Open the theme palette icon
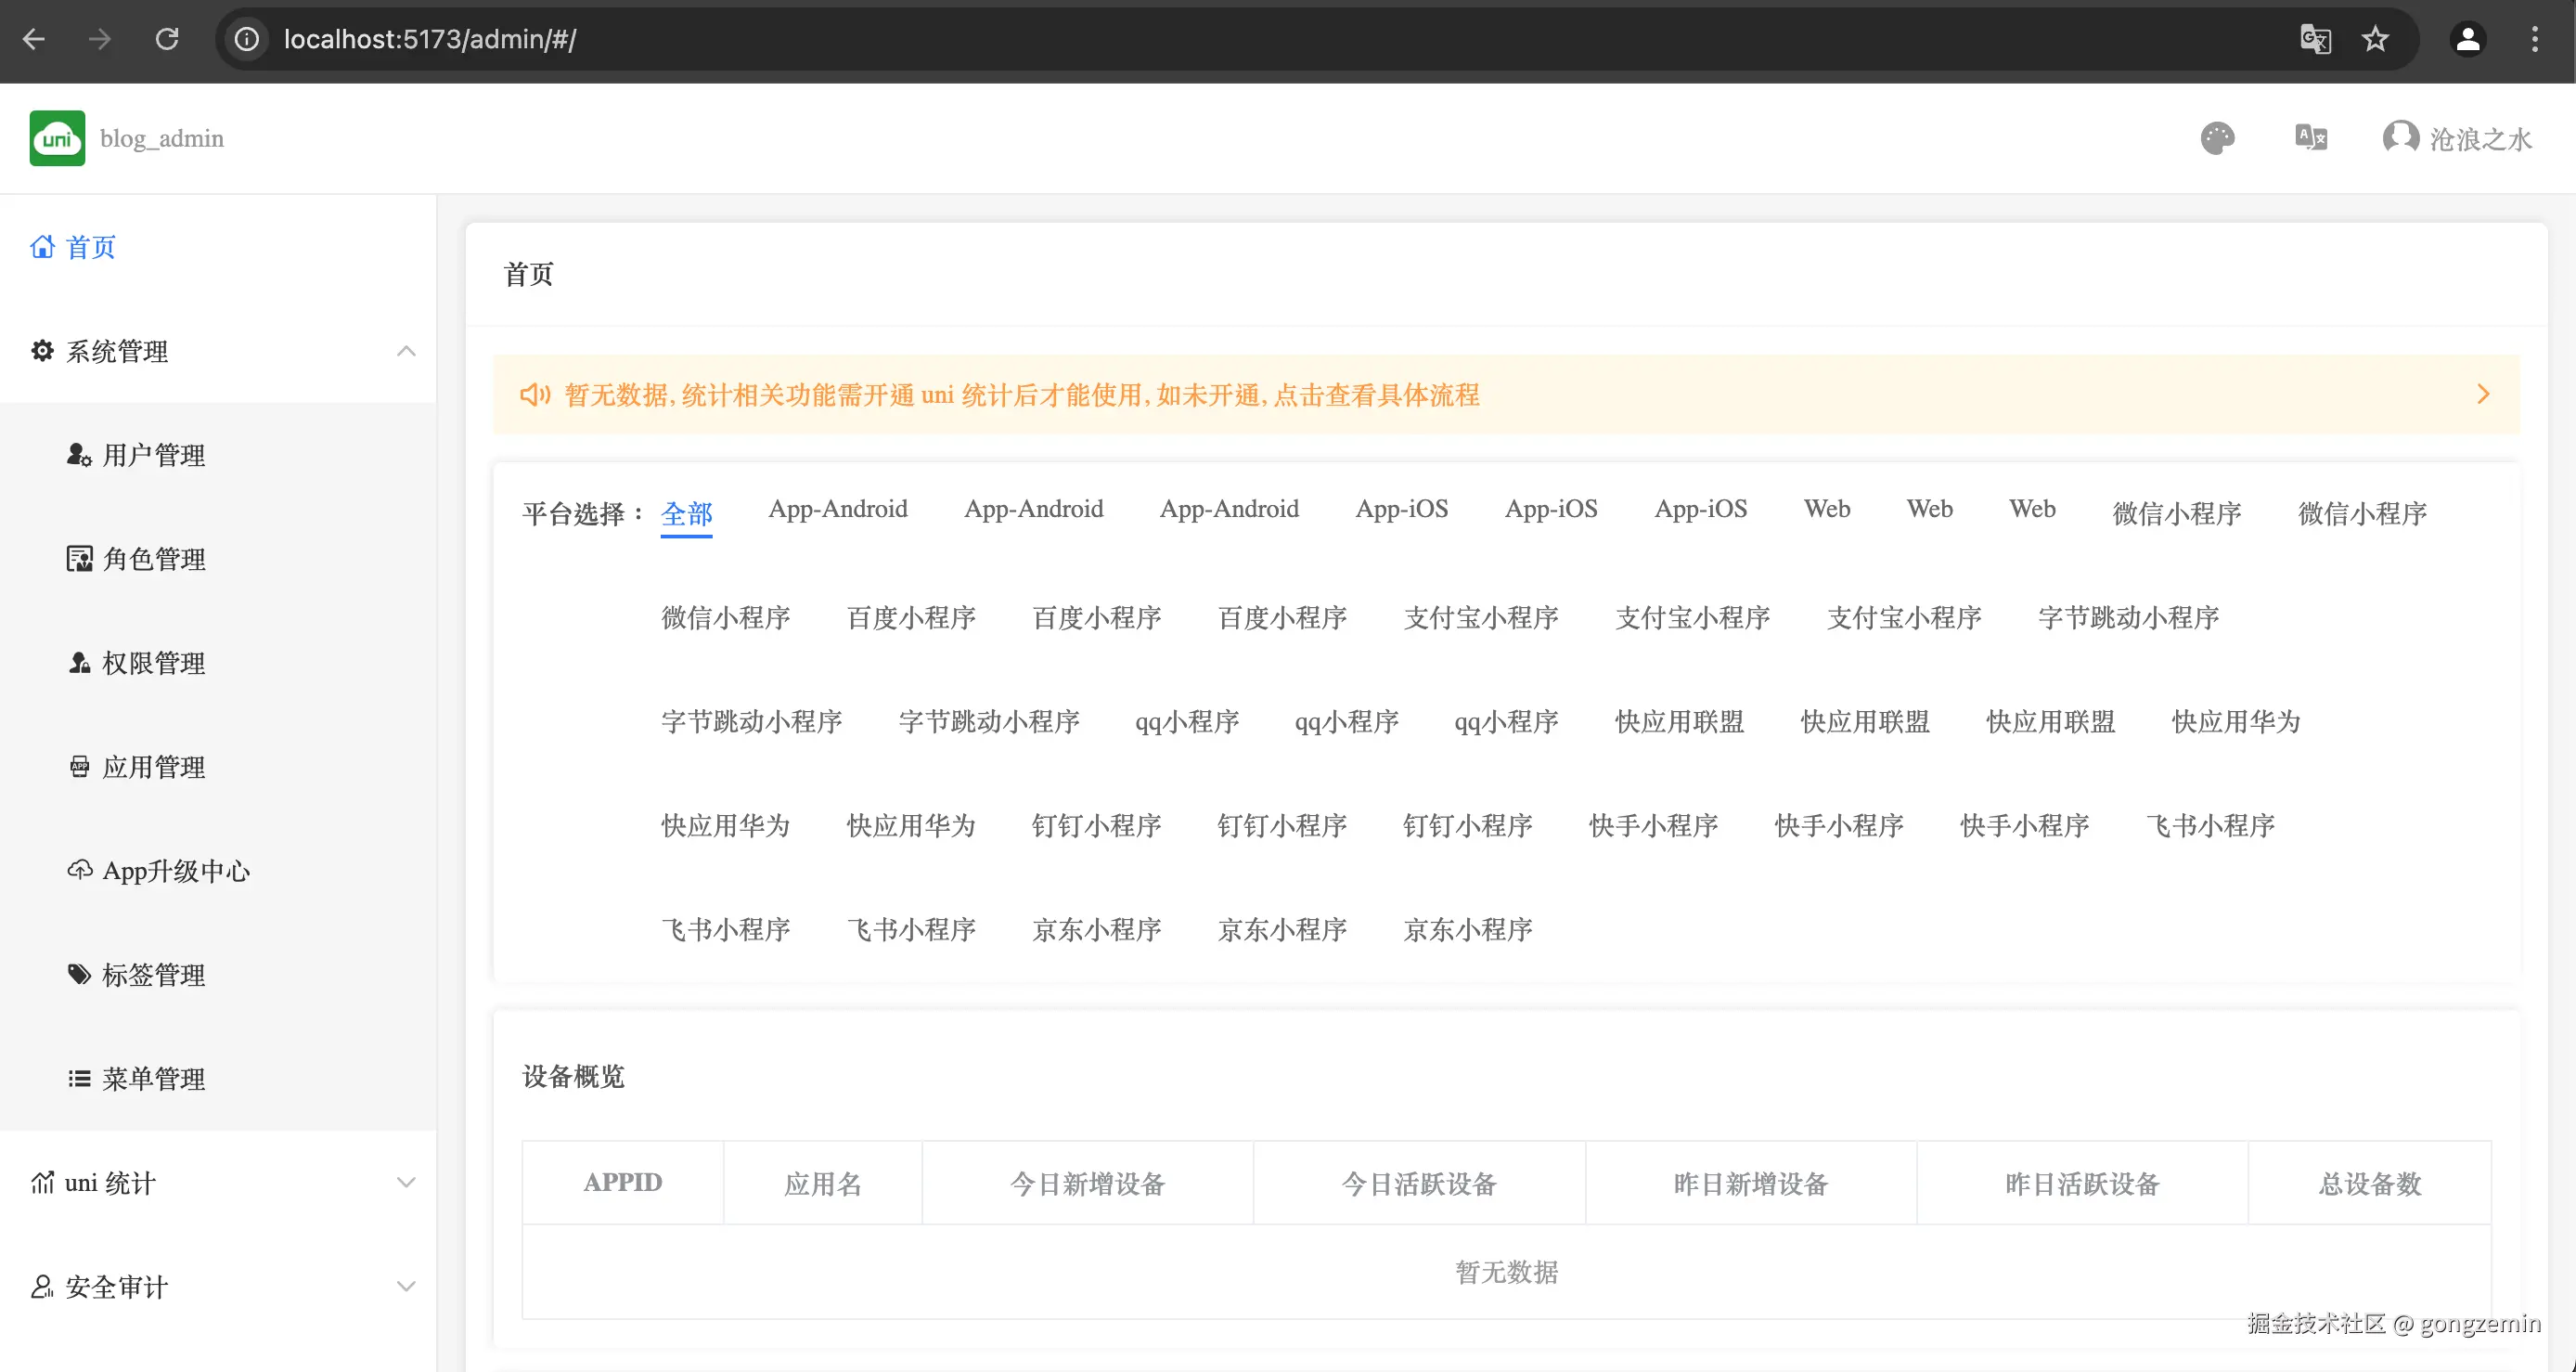Viewport: 2576px width, 1372px height. [x=2217, y=138]
